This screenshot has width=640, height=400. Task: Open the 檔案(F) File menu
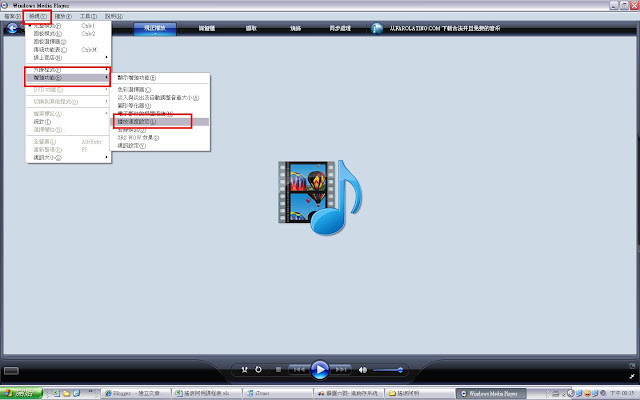tap(12, 16)
